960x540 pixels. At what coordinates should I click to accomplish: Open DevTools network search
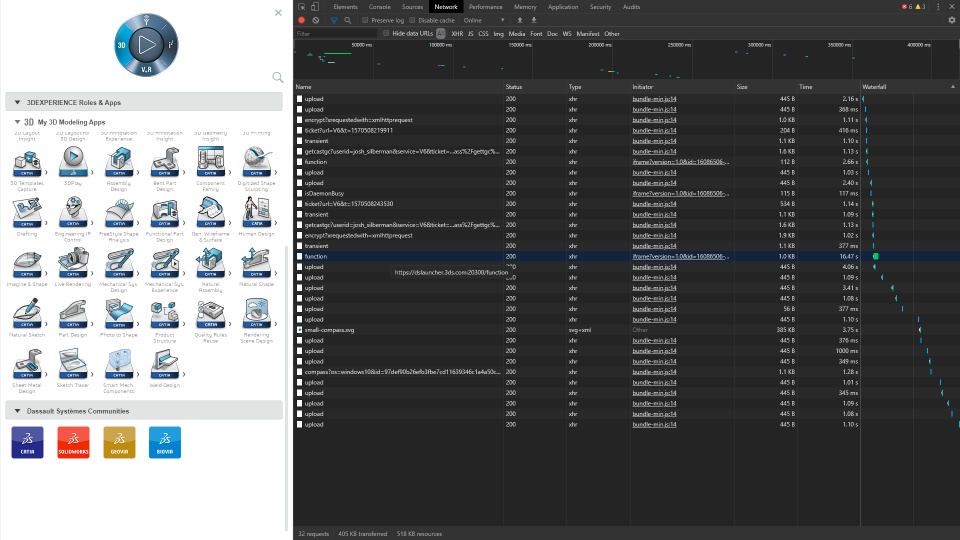348,20
